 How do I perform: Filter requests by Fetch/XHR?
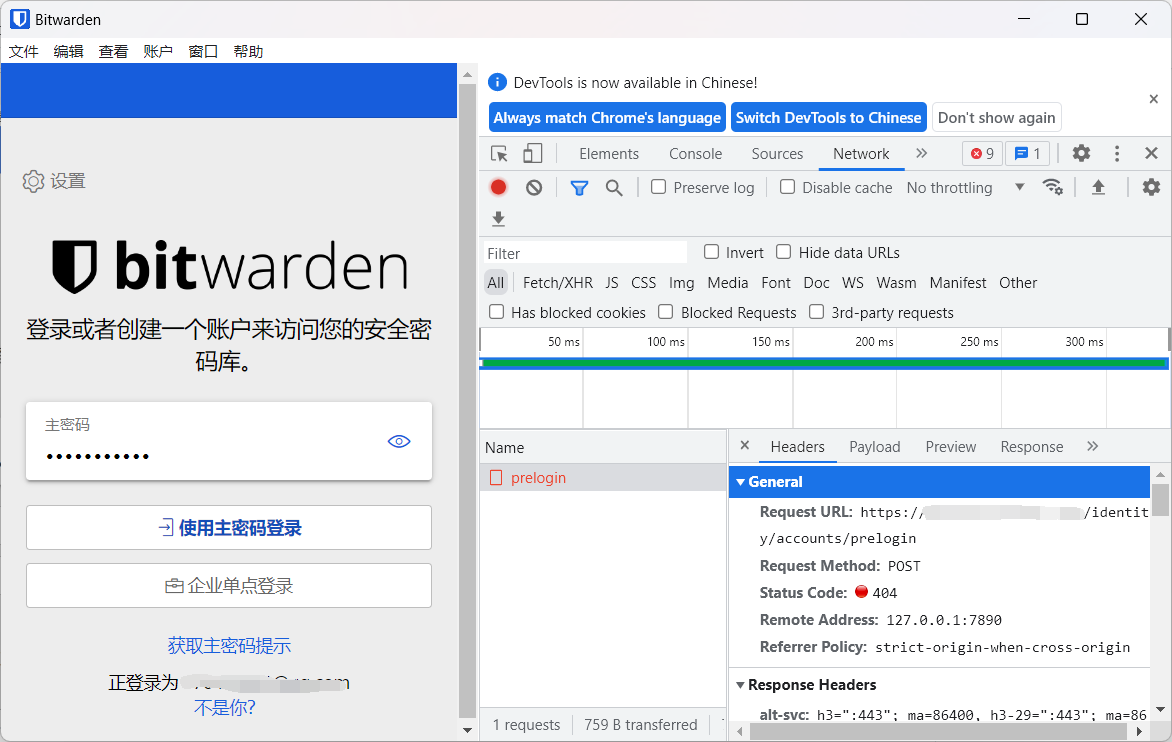tap(558, 282)
